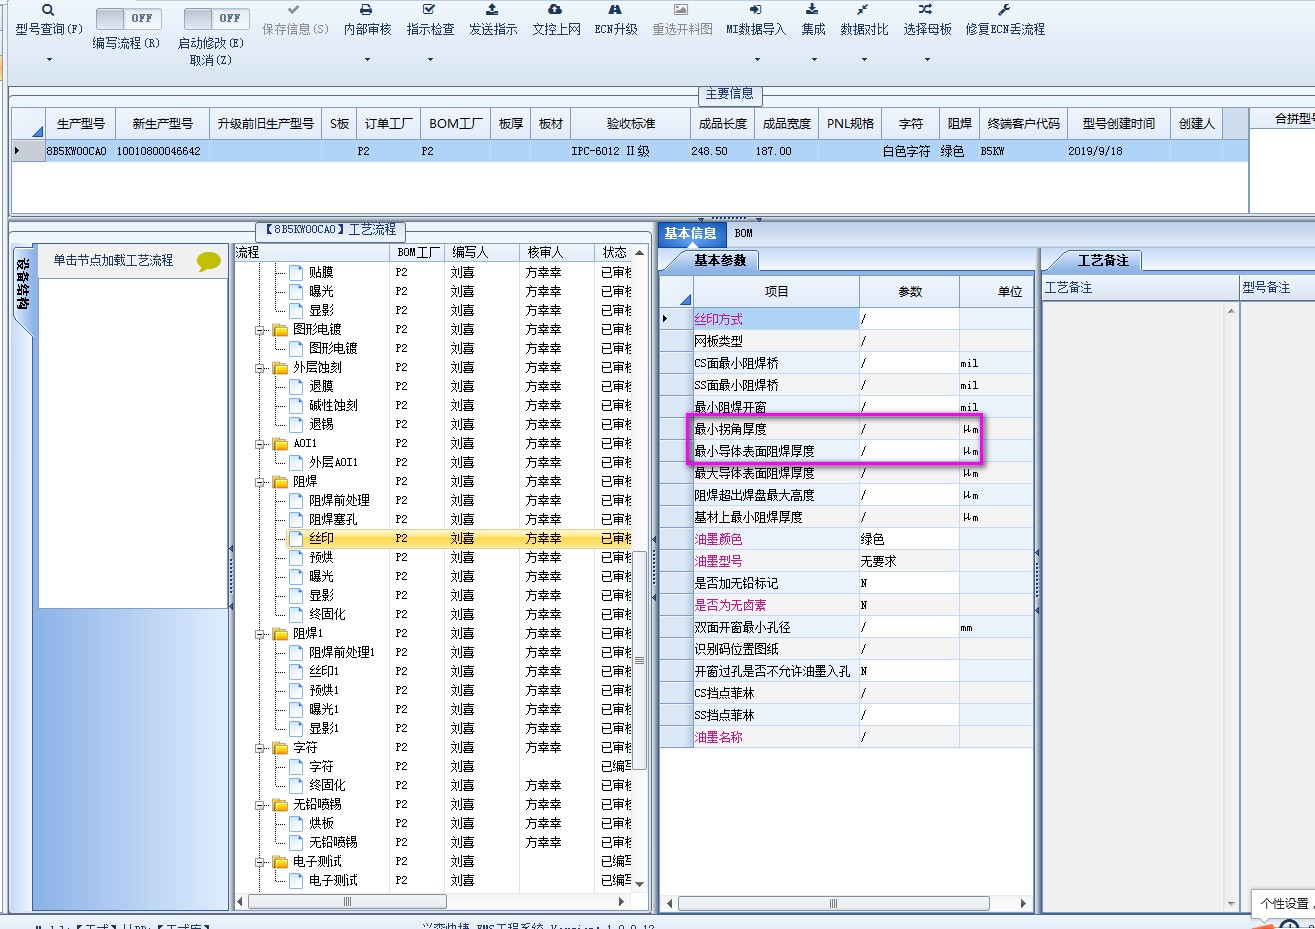
Task: Click 主要信息 section label
Action: [x=730, y=94]
